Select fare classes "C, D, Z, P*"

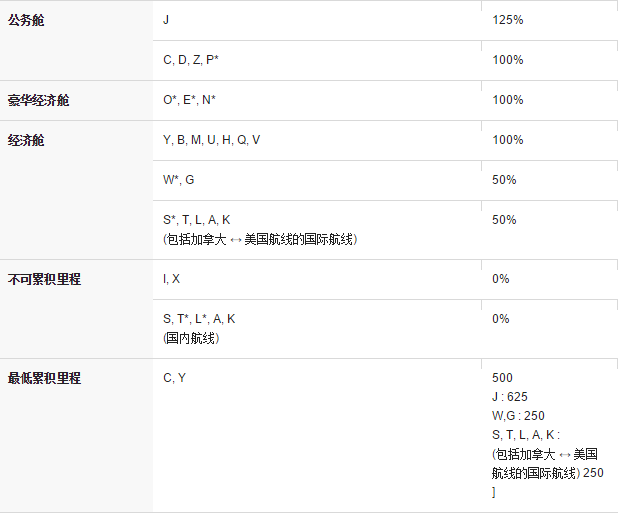tap(191, 60)
